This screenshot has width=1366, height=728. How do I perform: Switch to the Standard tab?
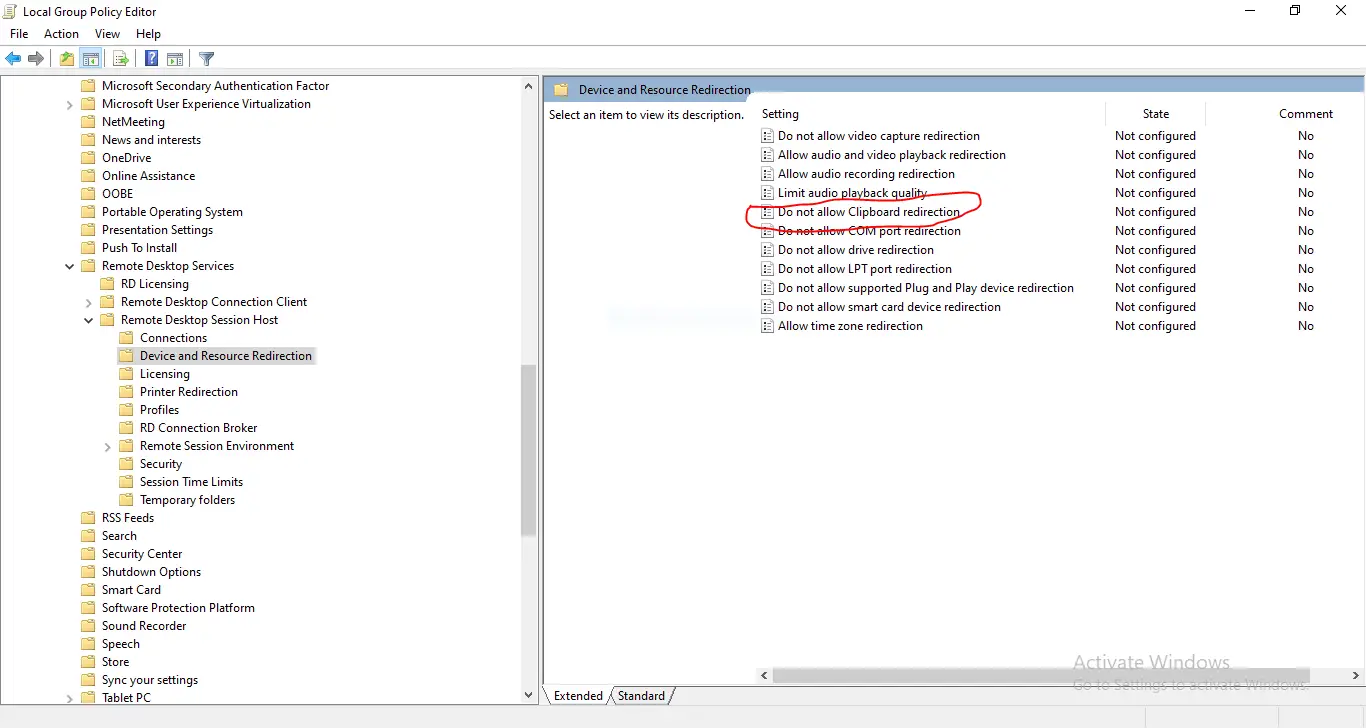click(x=641, y=695)
